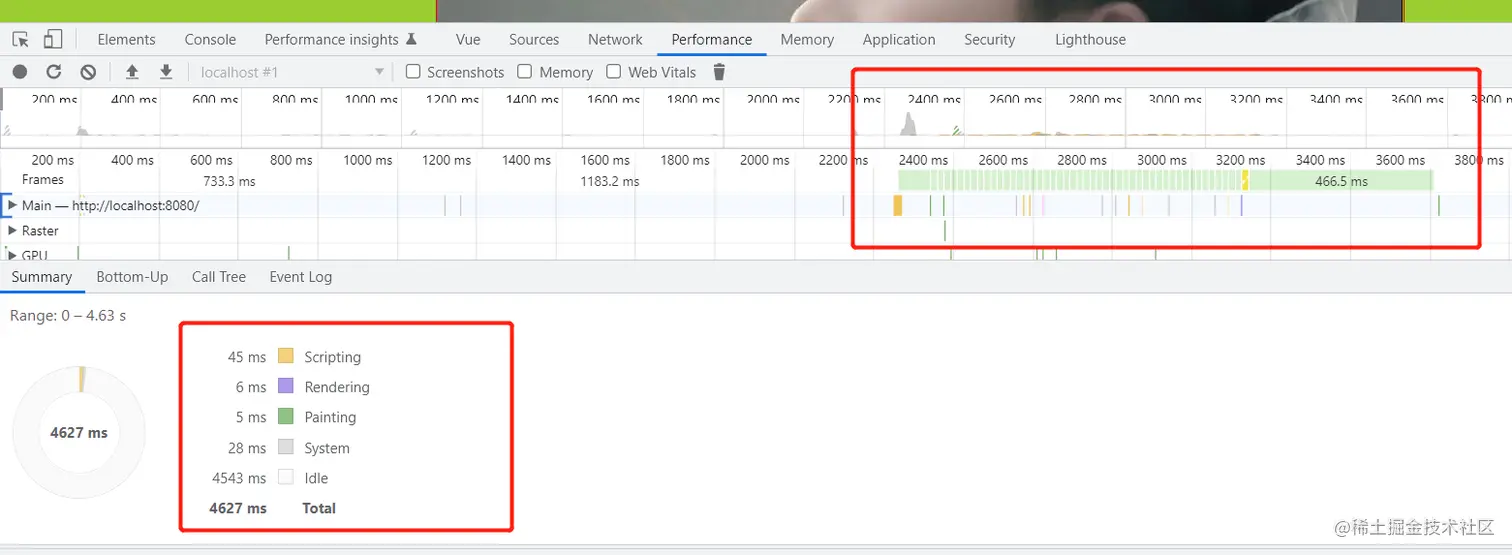Click the Frames track label
The width and height of the screenshot is (1512, 555).
(43, 179)
